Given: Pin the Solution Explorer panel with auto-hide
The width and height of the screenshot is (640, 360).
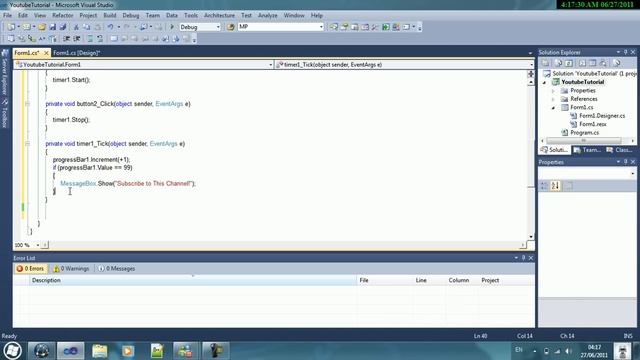Looking at the screenshot, I should tap(625, 52).
